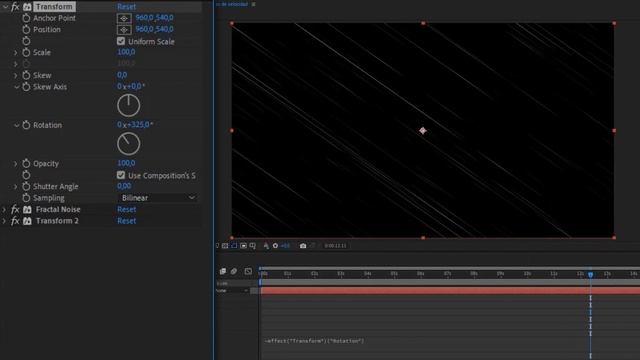The height and width of the screenshot is (360, 640).
Task: Click the Anchor Point 960,0,540,0 value
Action: click(x=155, y=18)
